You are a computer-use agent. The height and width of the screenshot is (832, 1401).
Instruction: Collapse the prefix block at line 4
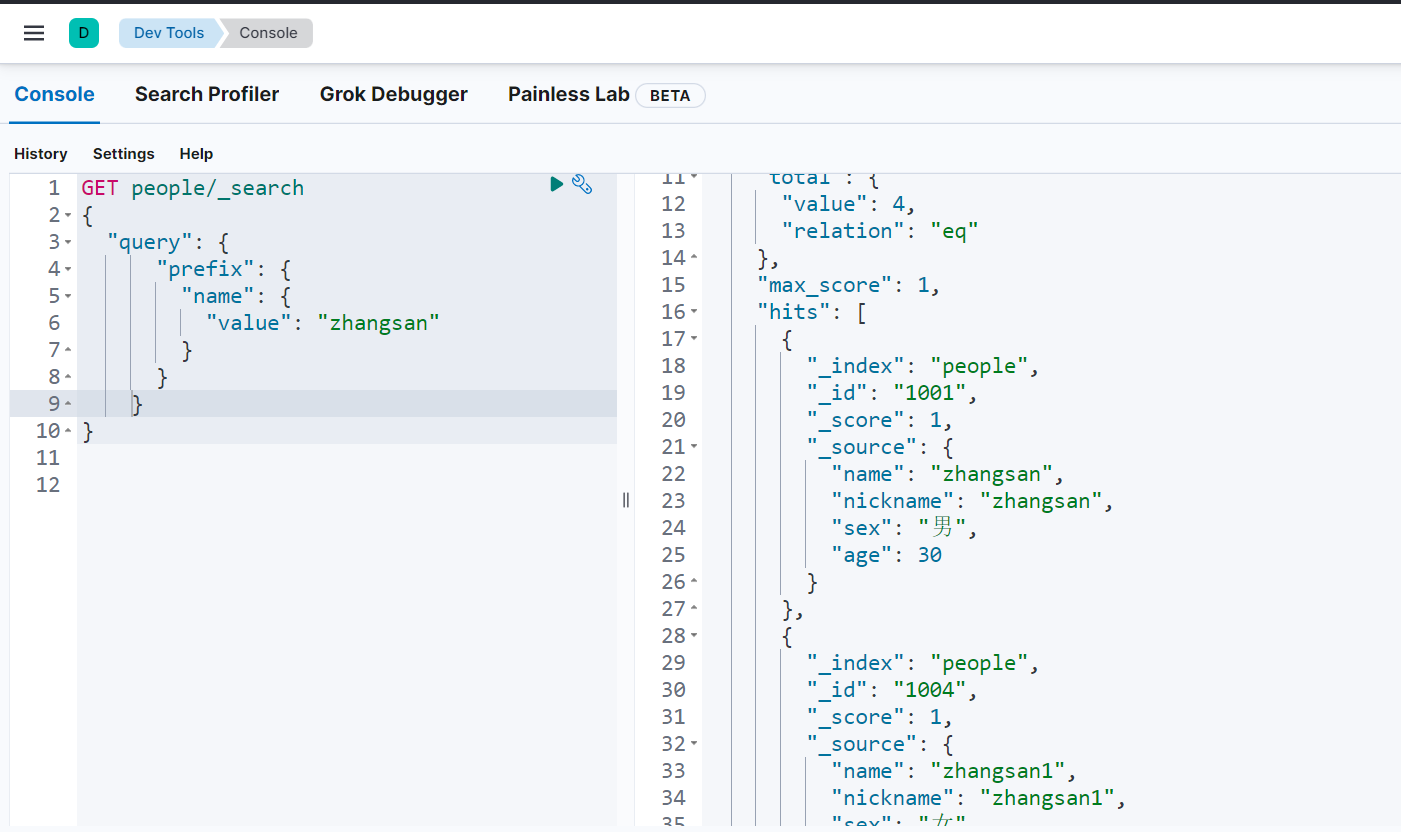[68, 270]
